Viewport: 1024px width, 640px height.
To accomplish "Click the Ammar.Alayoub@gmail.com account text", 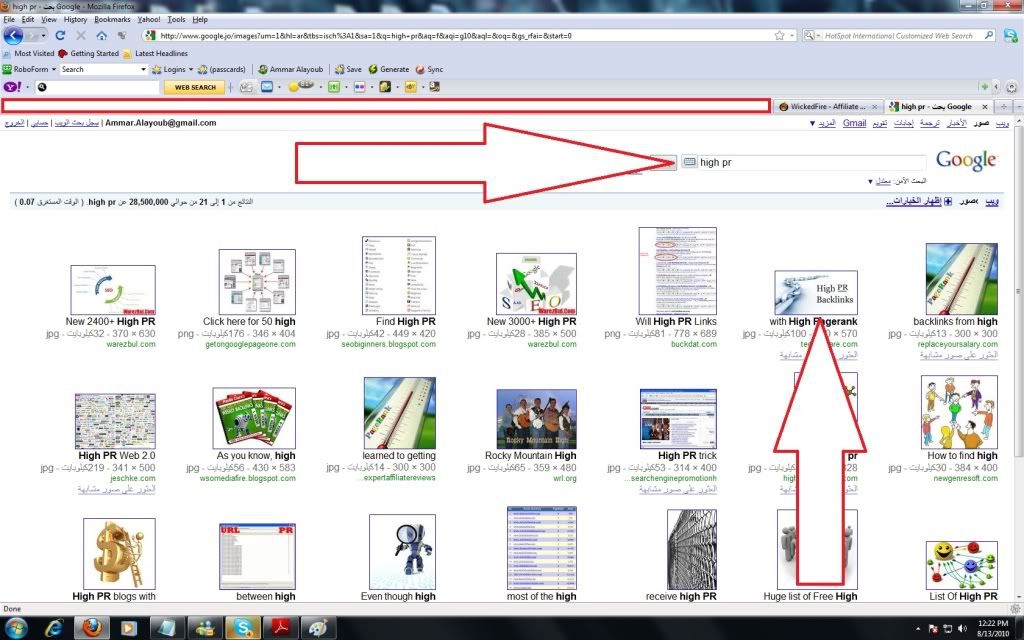I will (161, 123).
